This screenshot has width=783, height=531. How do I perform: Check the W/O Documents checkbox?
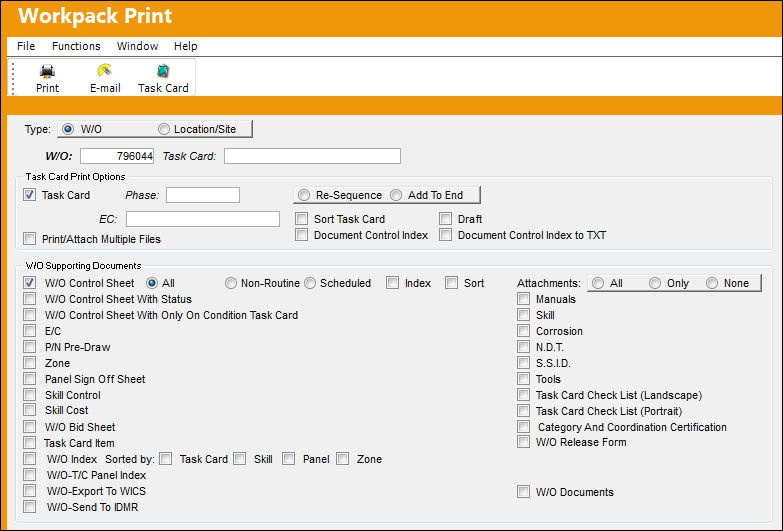(523, 492)
